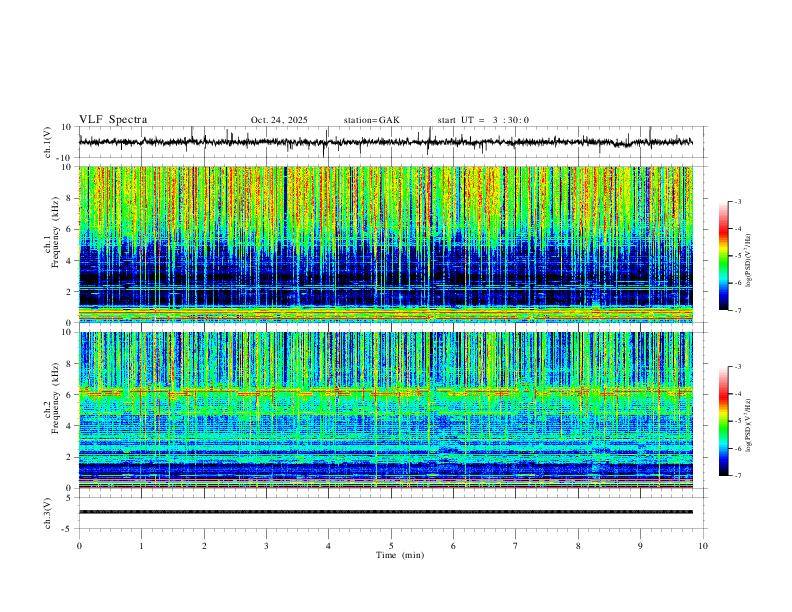Image resolution: width=792 pixels, height=612 pixels.
Task: Click the 'ch.3(V)' axis label
Action: click(48, 513)
